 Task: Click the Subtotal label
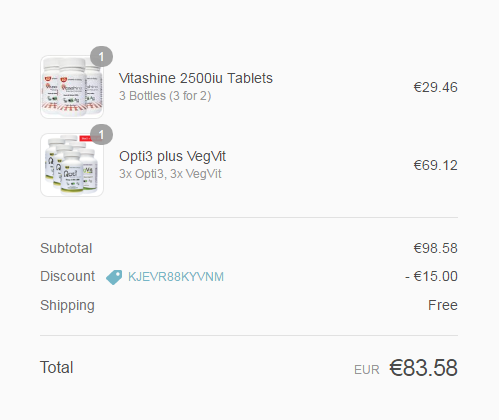(x=66, y=248)
